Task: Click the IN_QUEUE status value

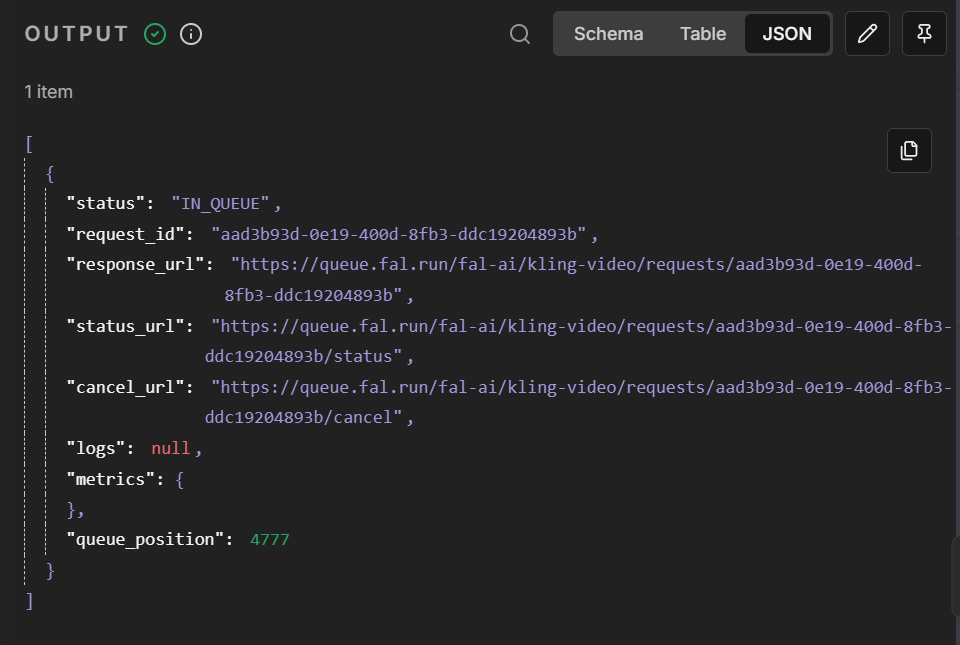Action: (x=226, y=204)
